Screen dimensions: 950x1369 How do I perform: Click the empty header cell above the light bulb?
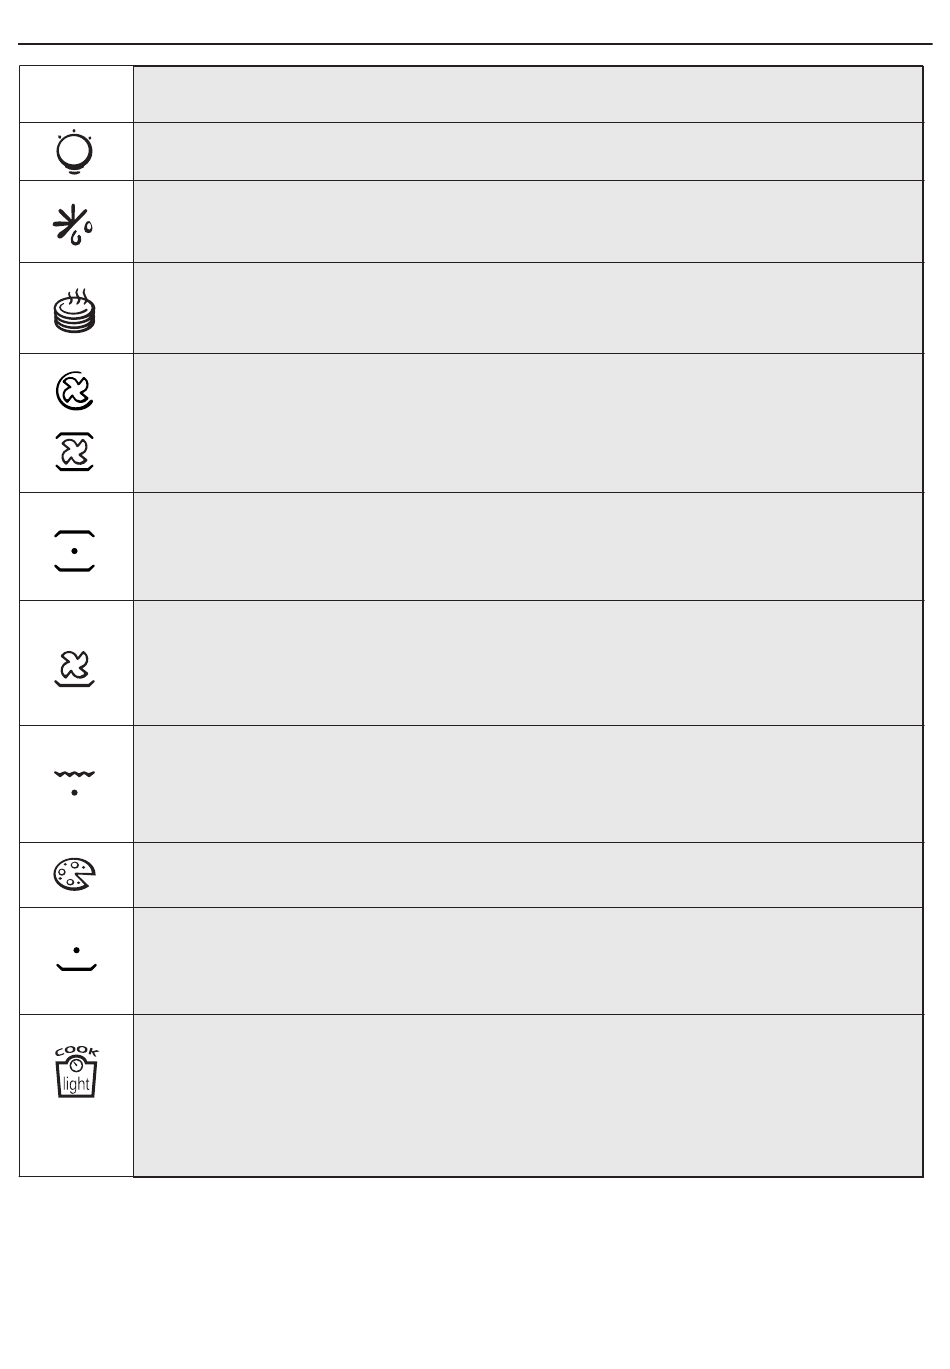(x=76, y=94)
